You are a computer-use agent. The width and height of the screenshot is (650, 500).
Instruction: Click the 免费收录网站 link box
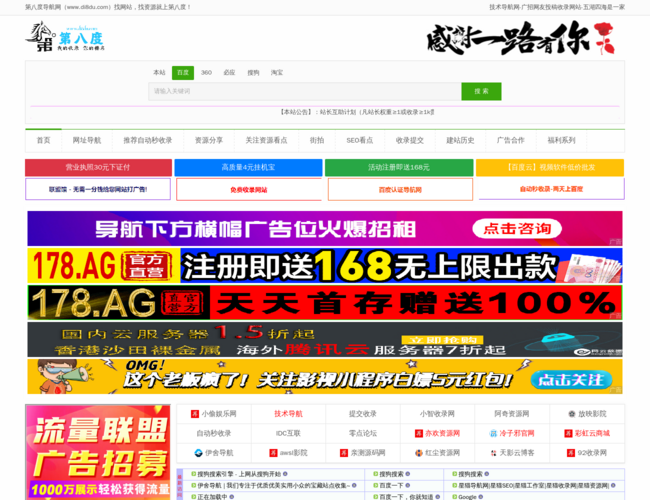tap(249, 190)
